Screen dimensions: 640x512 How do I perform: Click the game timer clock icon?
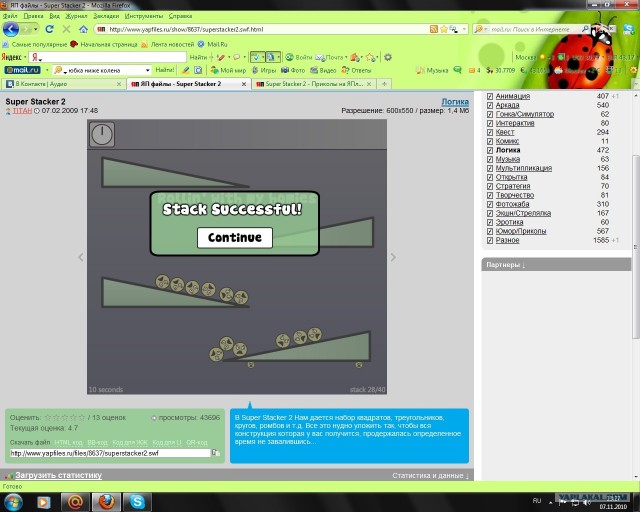click(x=102, y=134)
